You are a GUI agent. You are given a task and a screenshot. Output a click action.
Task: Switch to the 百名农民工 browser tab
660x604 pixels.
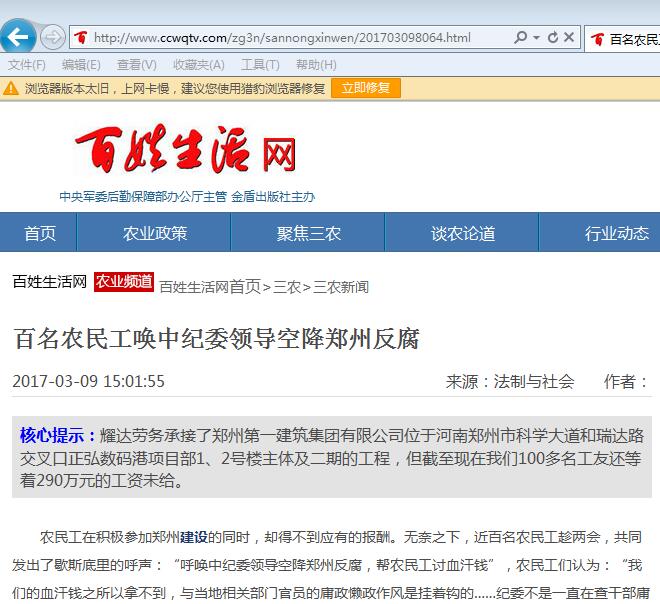click(x=625, y=39)
